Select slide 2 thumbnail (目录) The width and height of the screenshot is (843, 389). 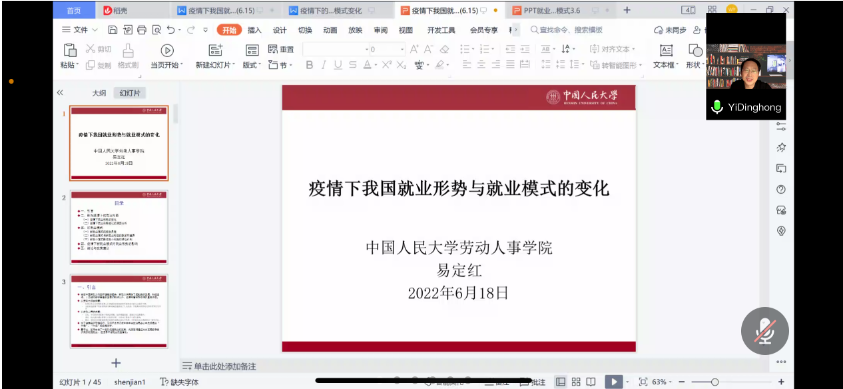coord(119,227)
